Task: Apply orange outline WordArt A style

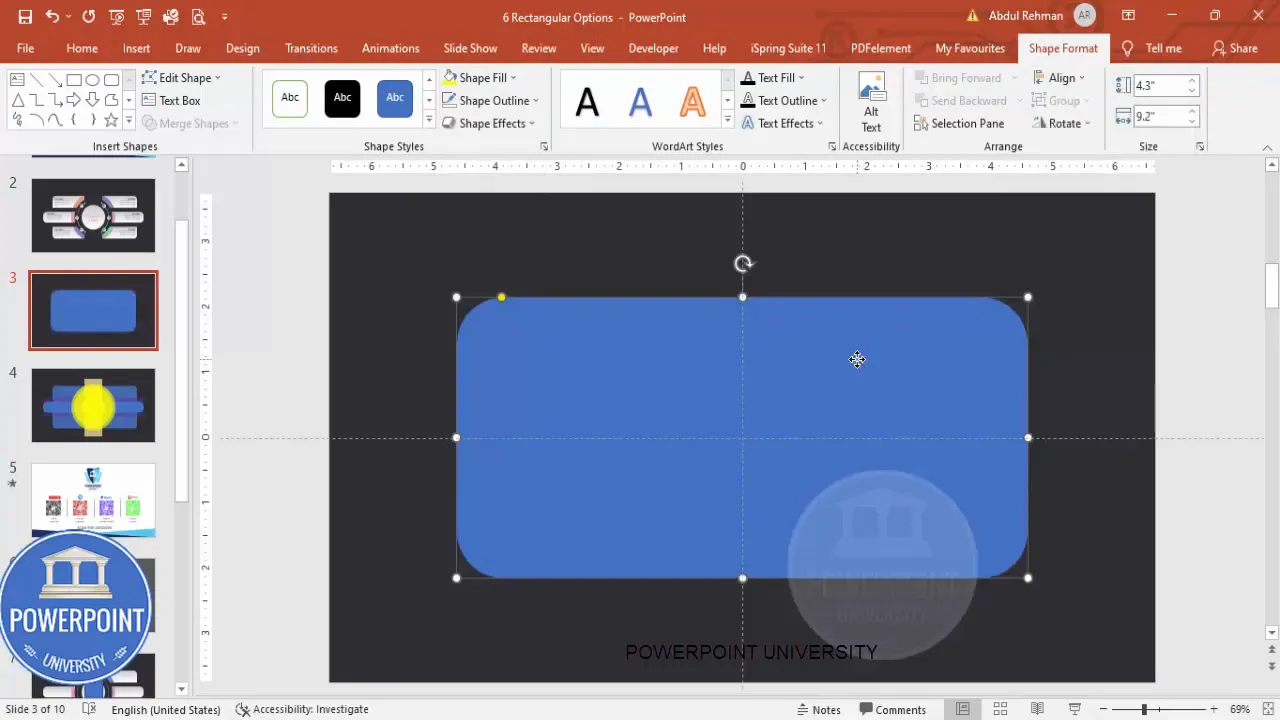Action: point(692,101)
